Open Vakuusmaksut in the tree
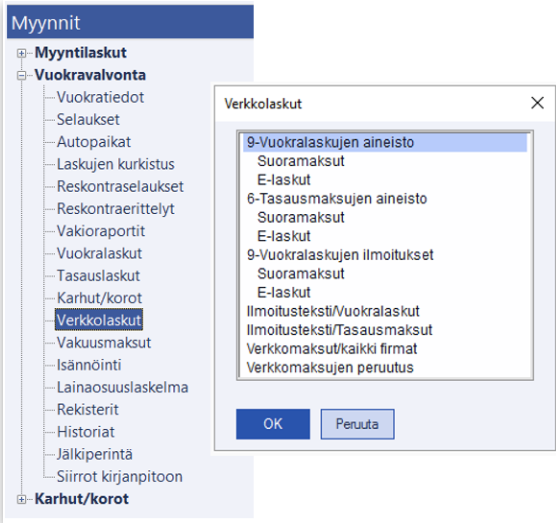 click(x=104, y=343)
